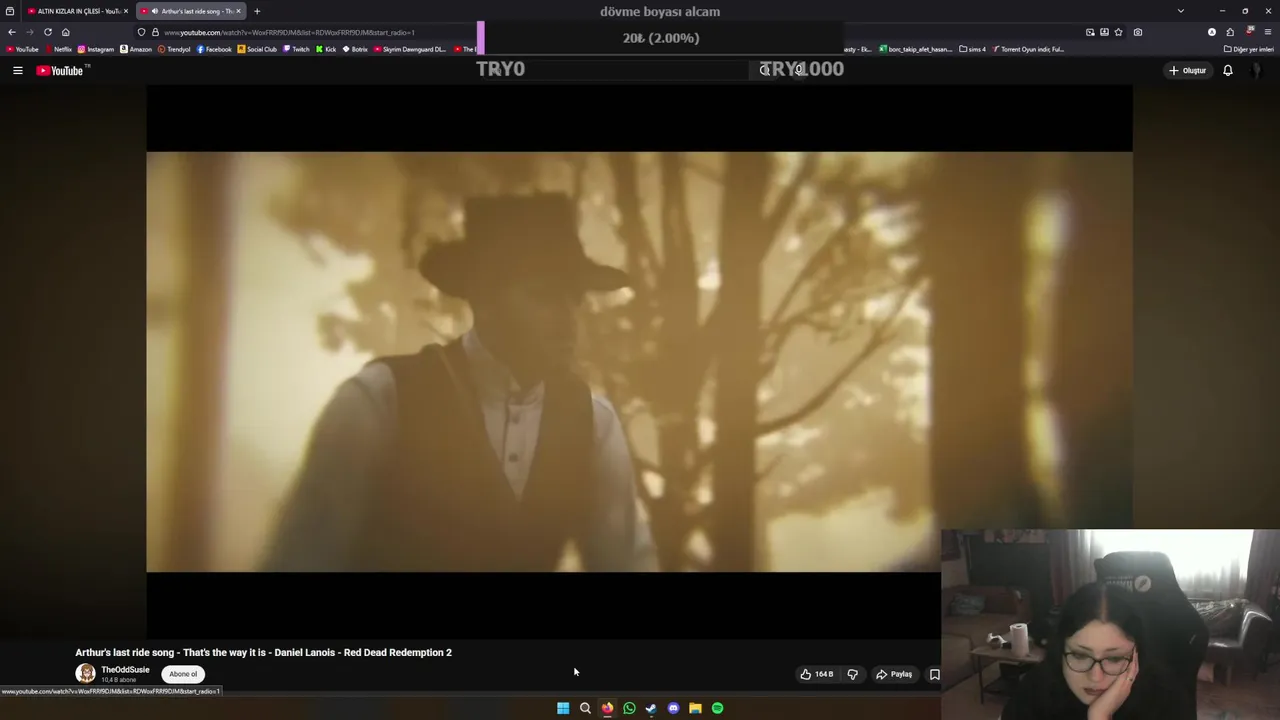Screen dimensions: 1280x720
Task: Open Botrix bookmark
Action: [x=355, y=49]
